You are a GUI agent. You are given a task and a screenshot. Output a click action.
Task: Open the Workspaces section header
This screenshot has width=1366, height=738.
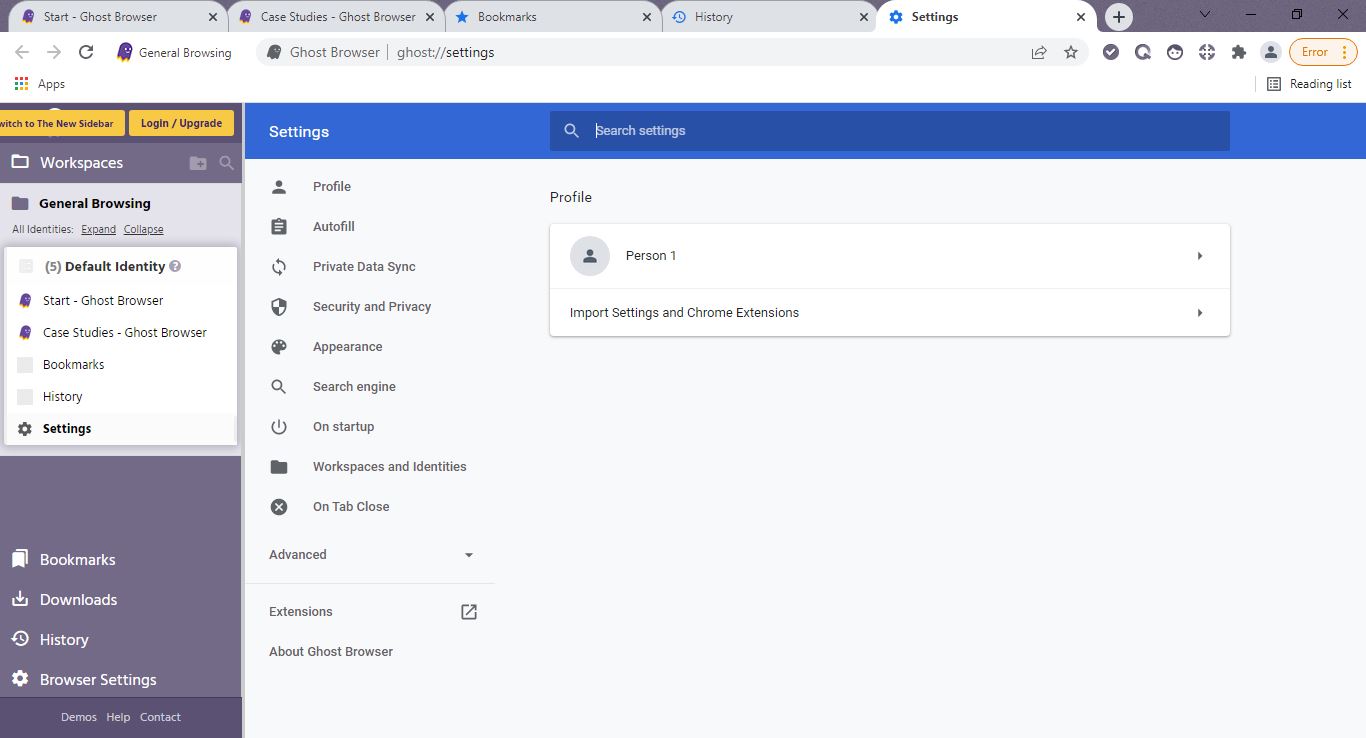click(x=82, y=163)
